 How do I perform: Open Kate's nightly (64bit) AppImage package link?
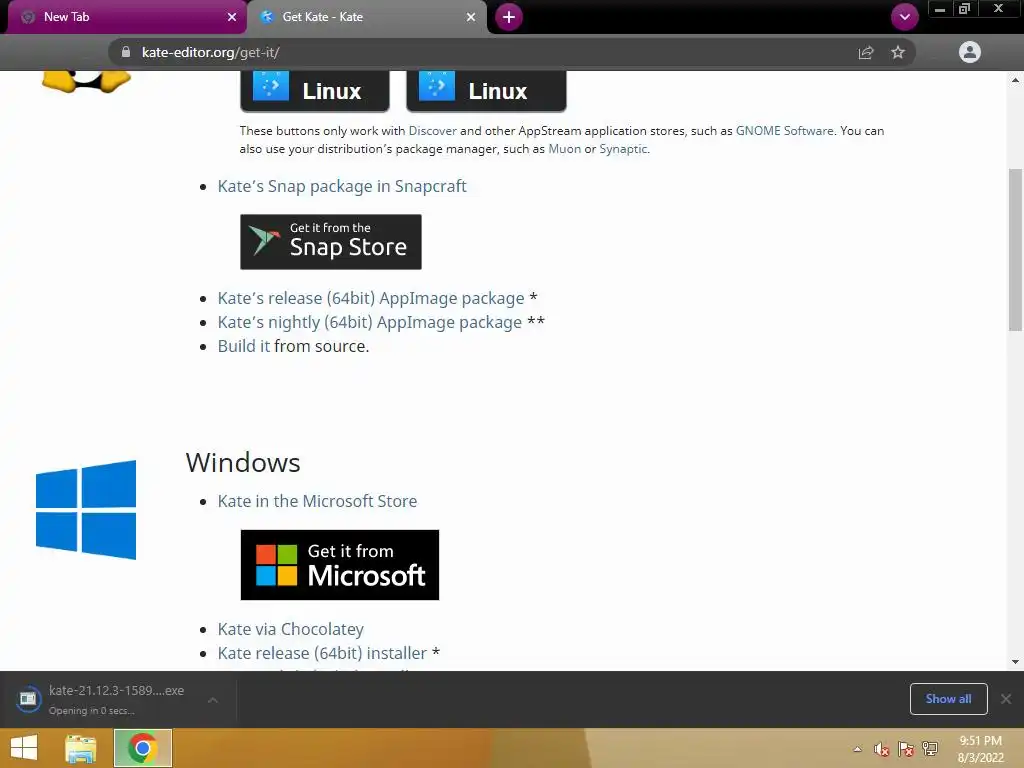[370, 323]
